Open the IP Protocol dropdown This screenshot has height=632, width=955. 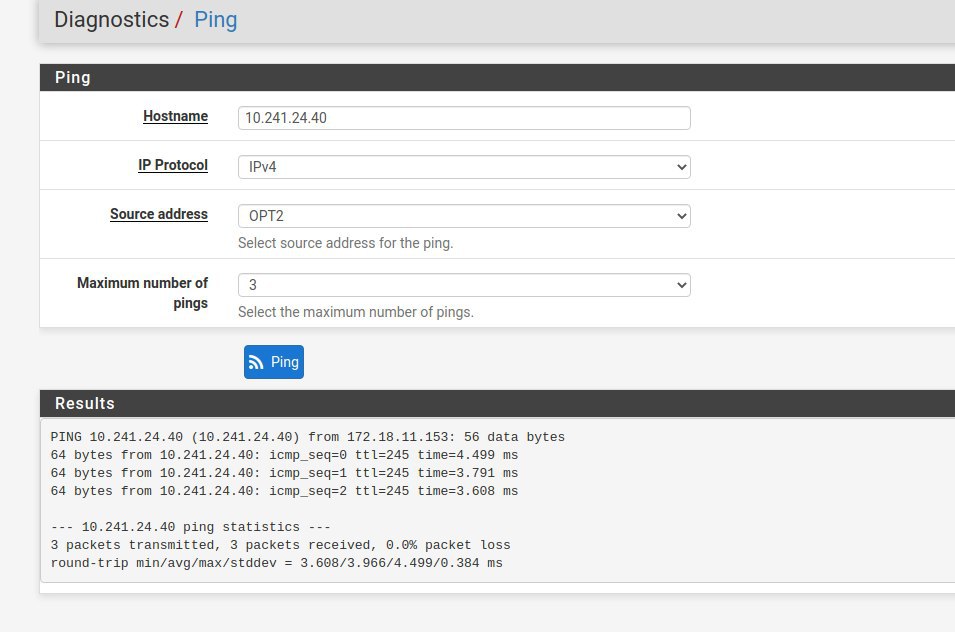464,167
